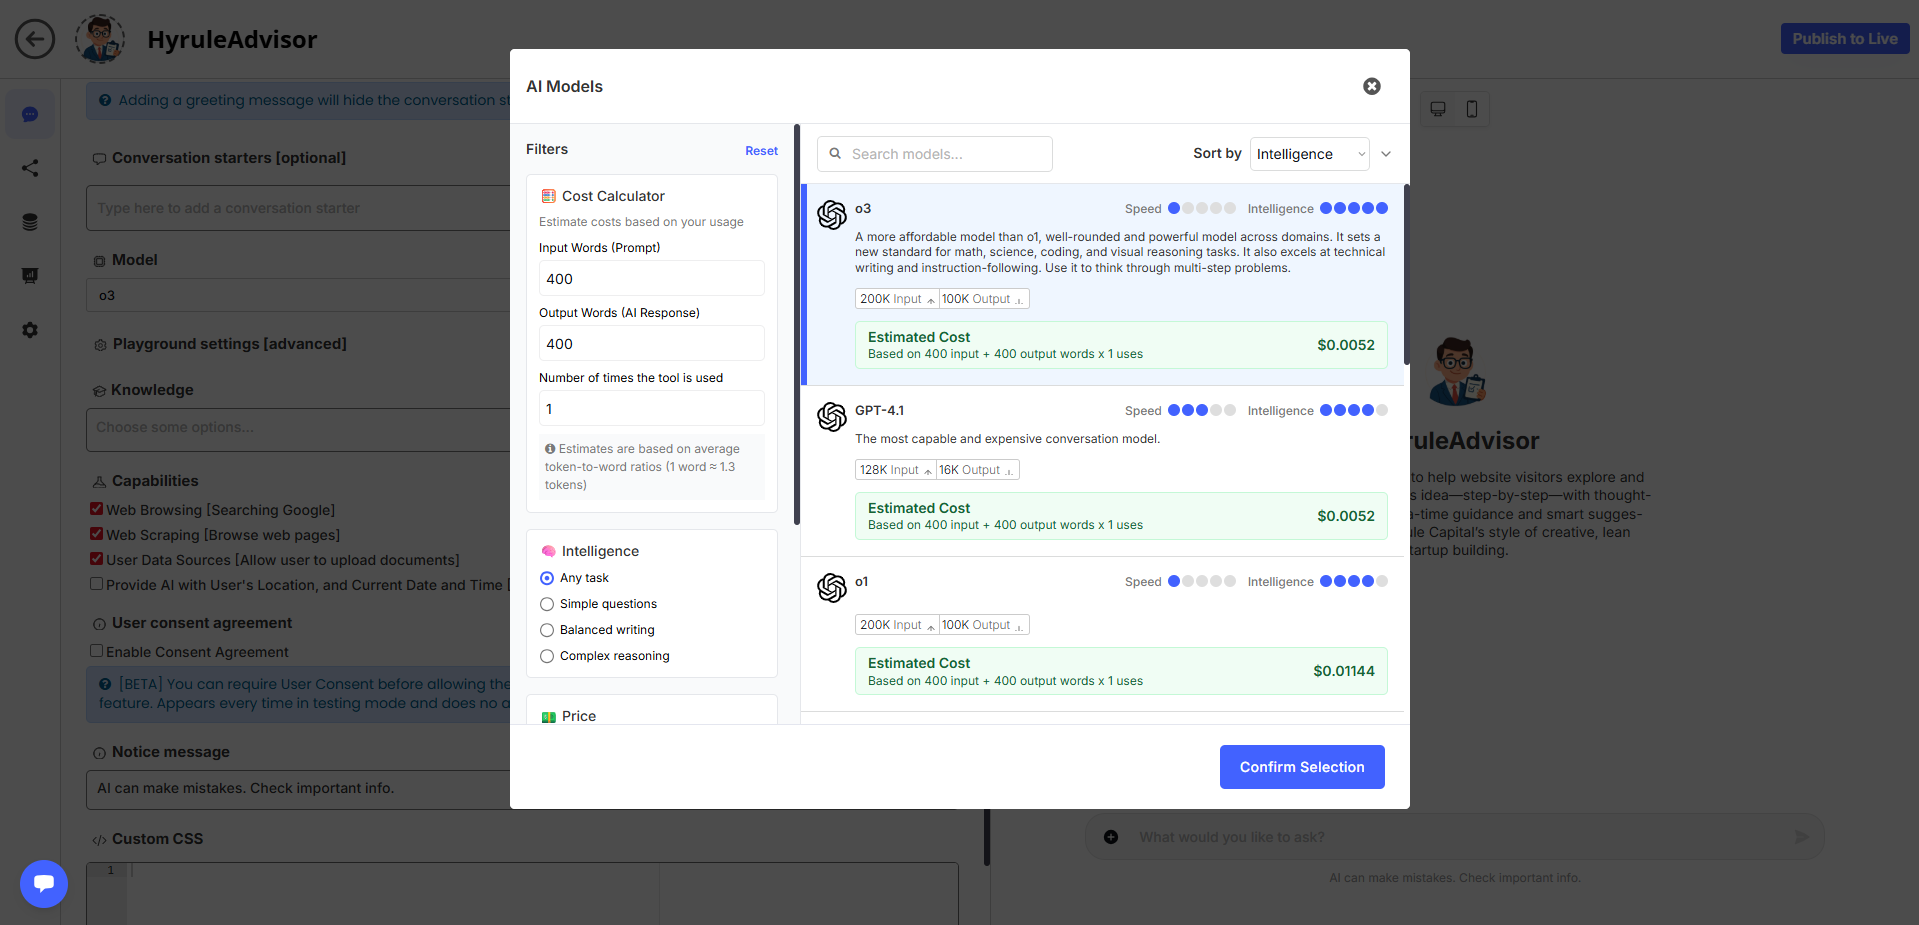This screenshot has width=1919, height=925.
Task: Click the Intelligence brain icon
Action: (548, 551)
